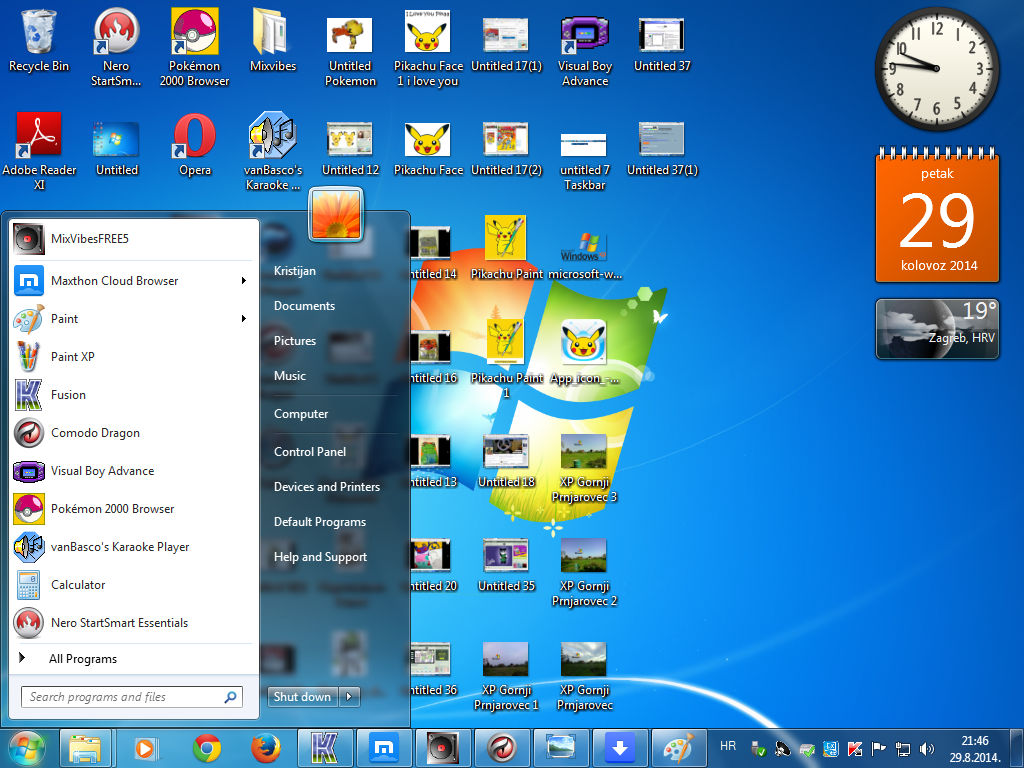This screenshot has width=1024, height=768.
Task: Open Music from the Start menu
Action: click(x=290, y=376)
